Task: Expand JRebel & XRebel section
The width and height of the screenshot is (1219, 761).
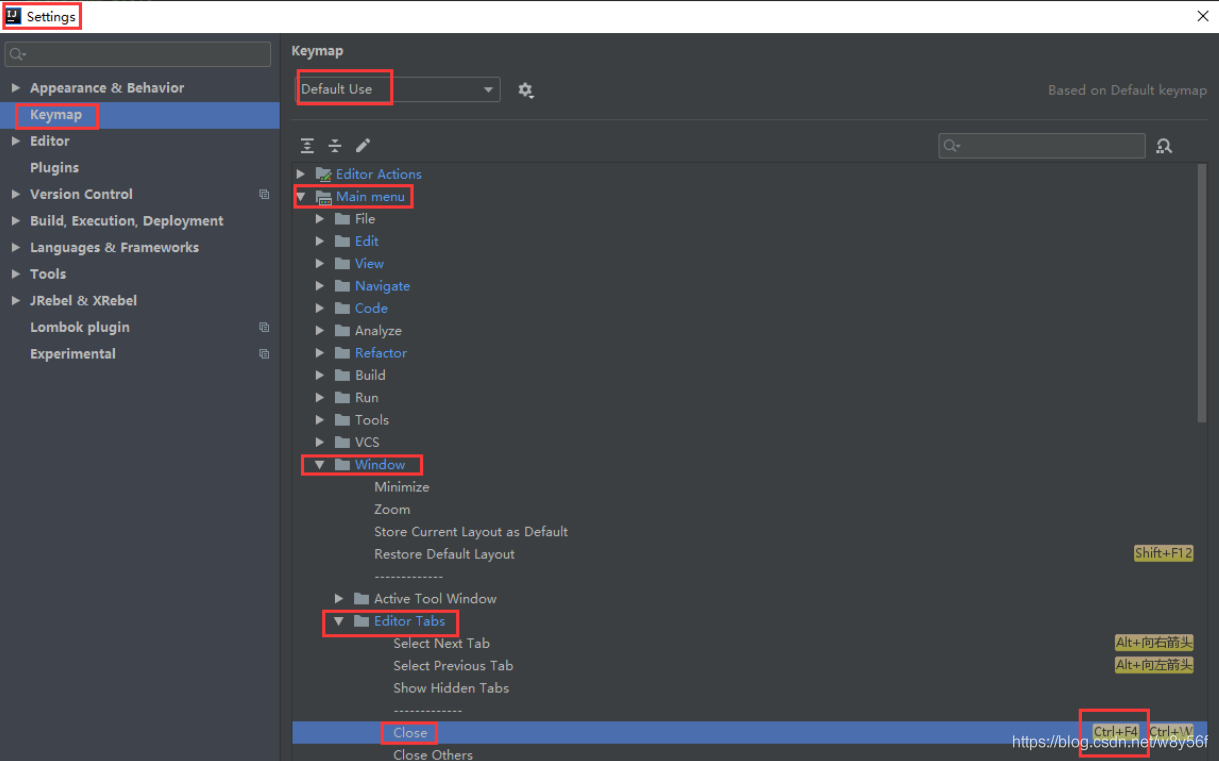Action: tap(15, 300)
